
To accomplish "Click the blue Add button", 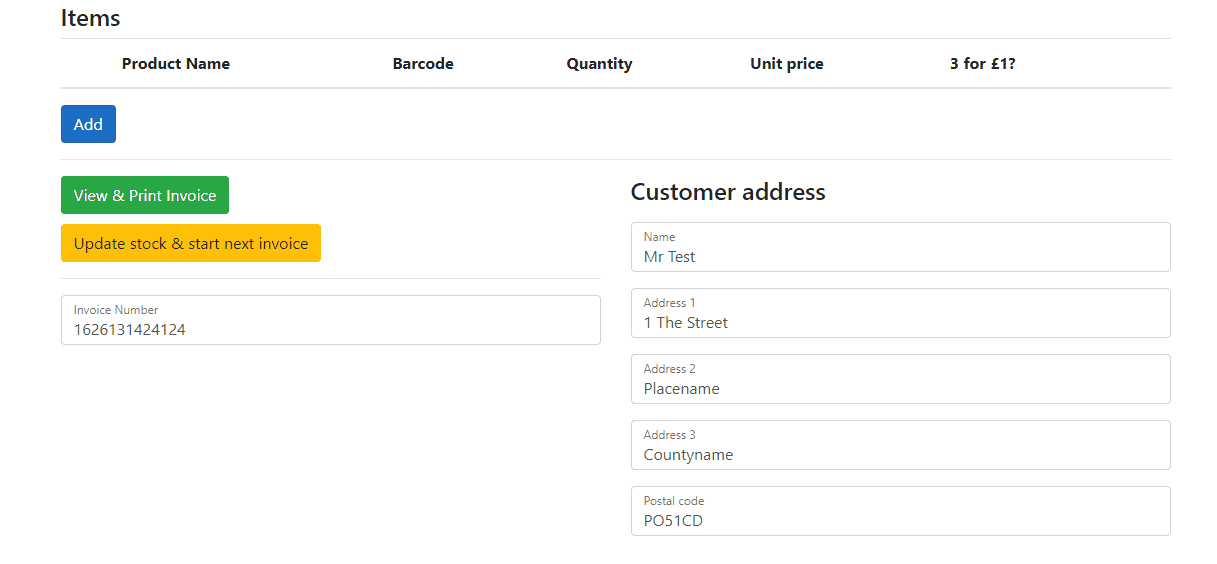I will click(x=88, y=124).
